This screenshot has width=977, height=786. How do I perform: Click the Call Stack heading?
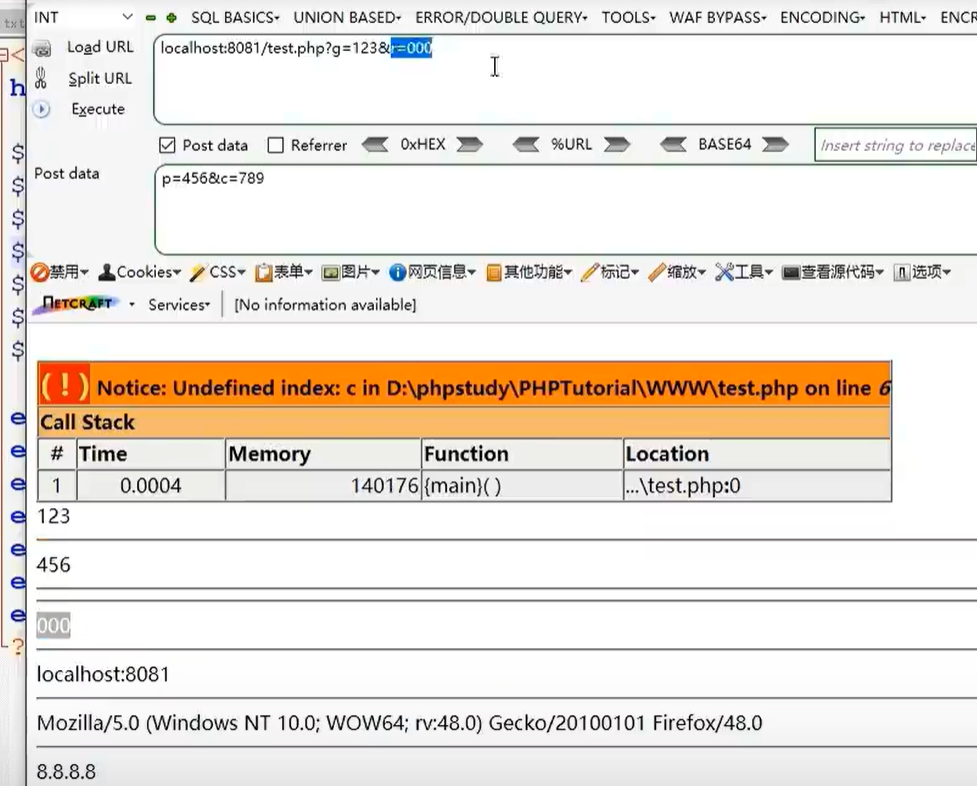(x=88, y=423)
